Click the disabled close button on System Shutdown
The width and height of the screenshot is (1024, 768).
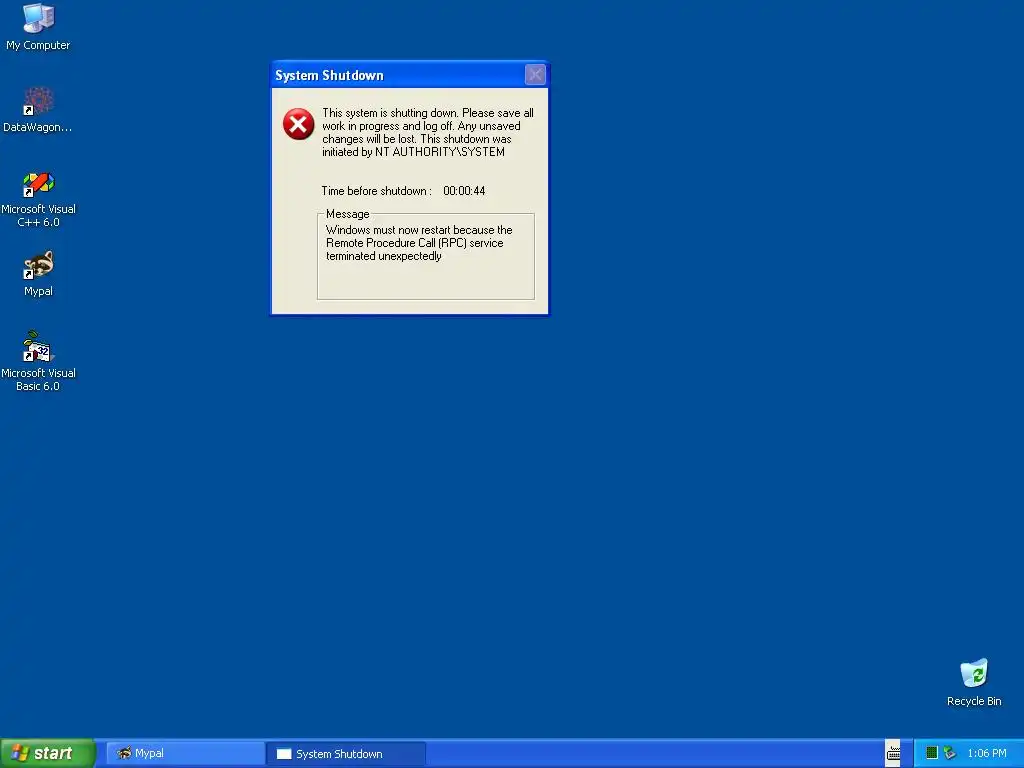pos(535,74)
